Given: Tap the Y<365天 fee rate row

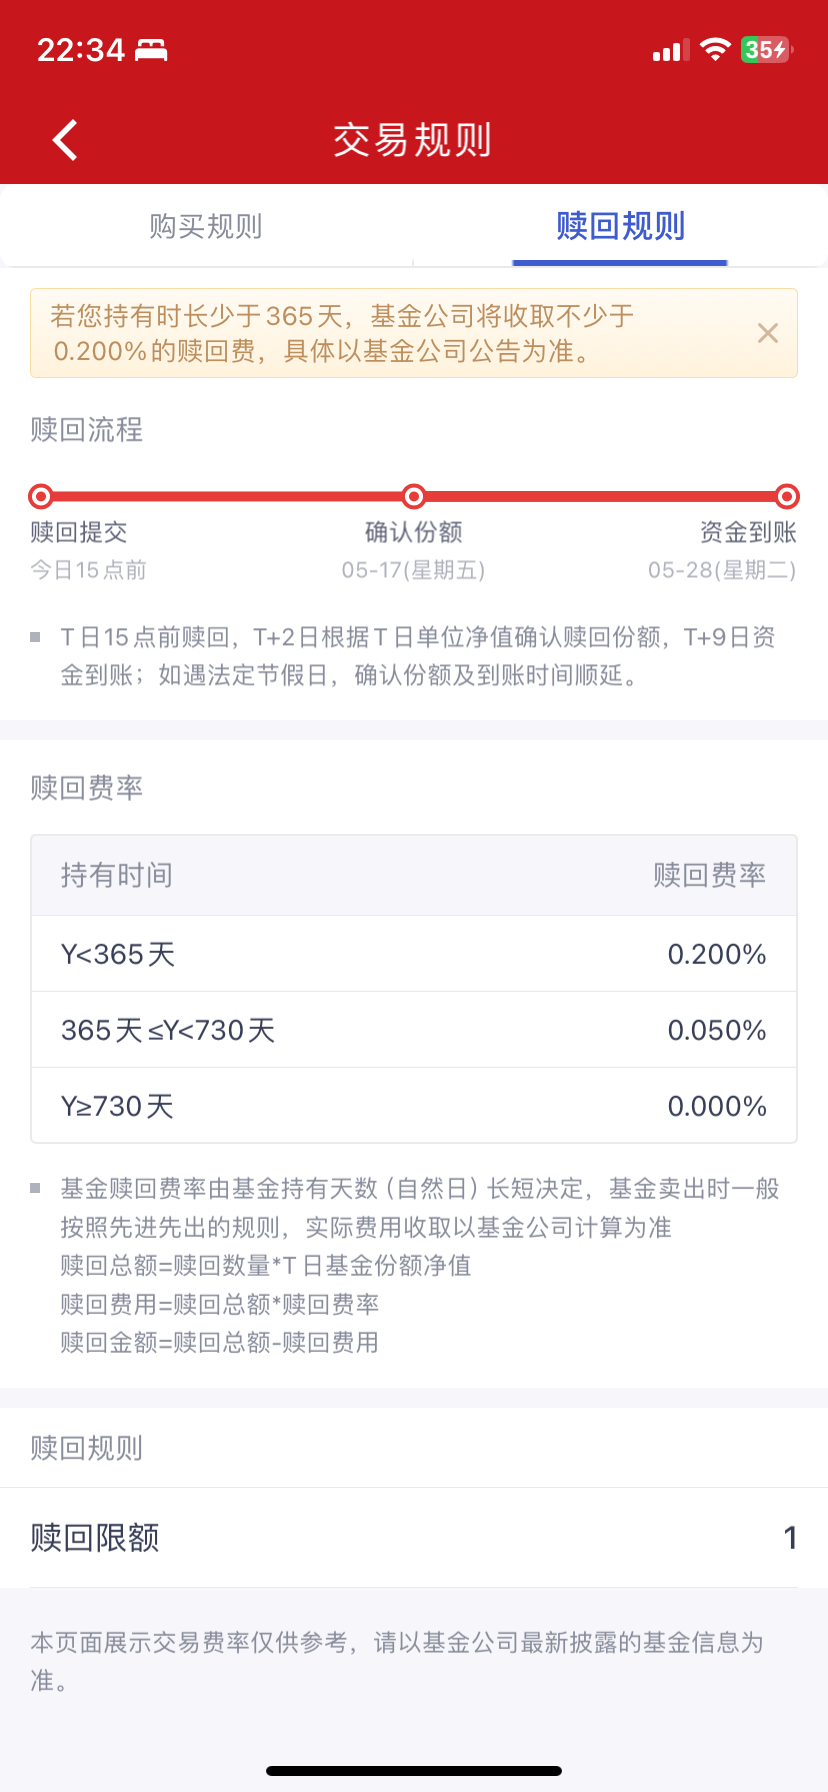Looking at the screenshot, I should 414,954.
